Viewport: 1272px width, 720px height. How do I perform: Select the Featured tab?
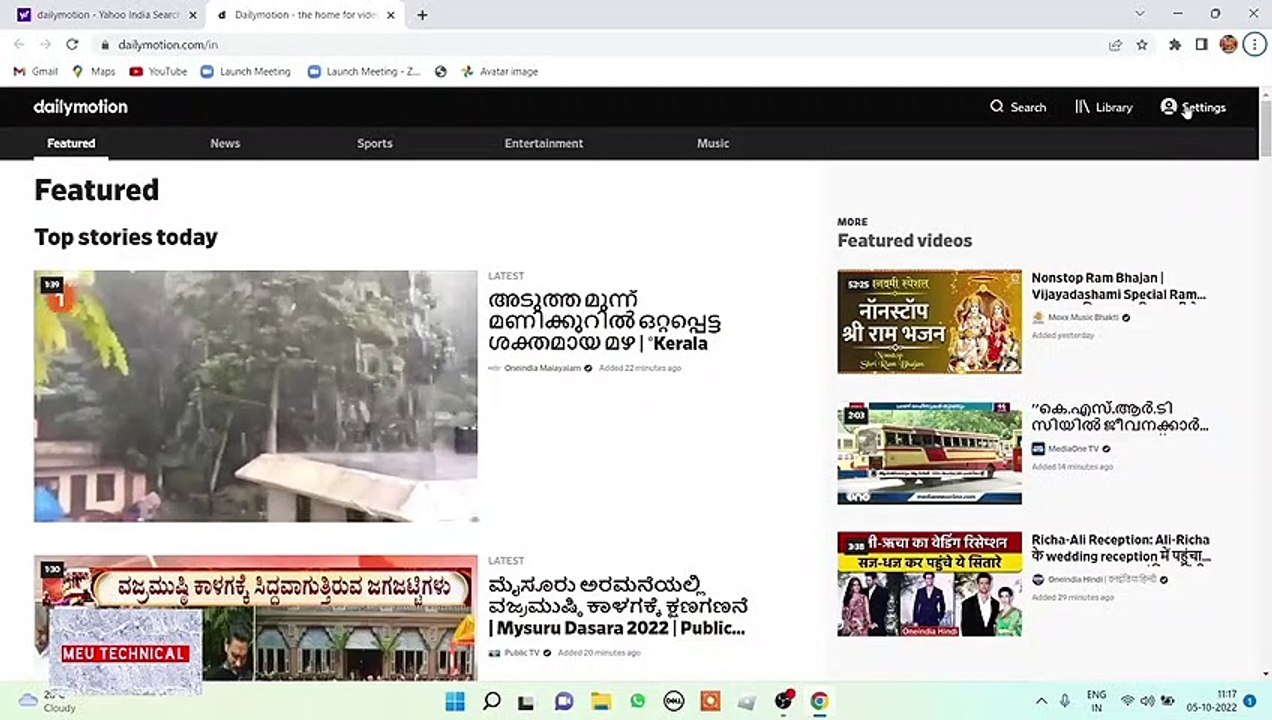click(x=71, y=143)
